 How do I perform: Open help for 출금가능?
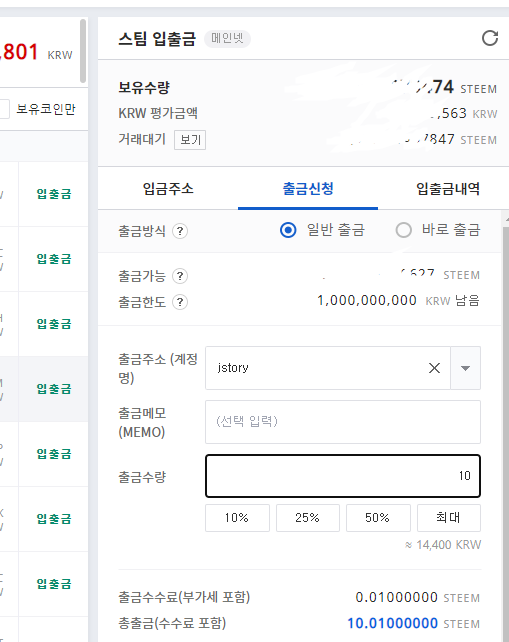point(180,276)
